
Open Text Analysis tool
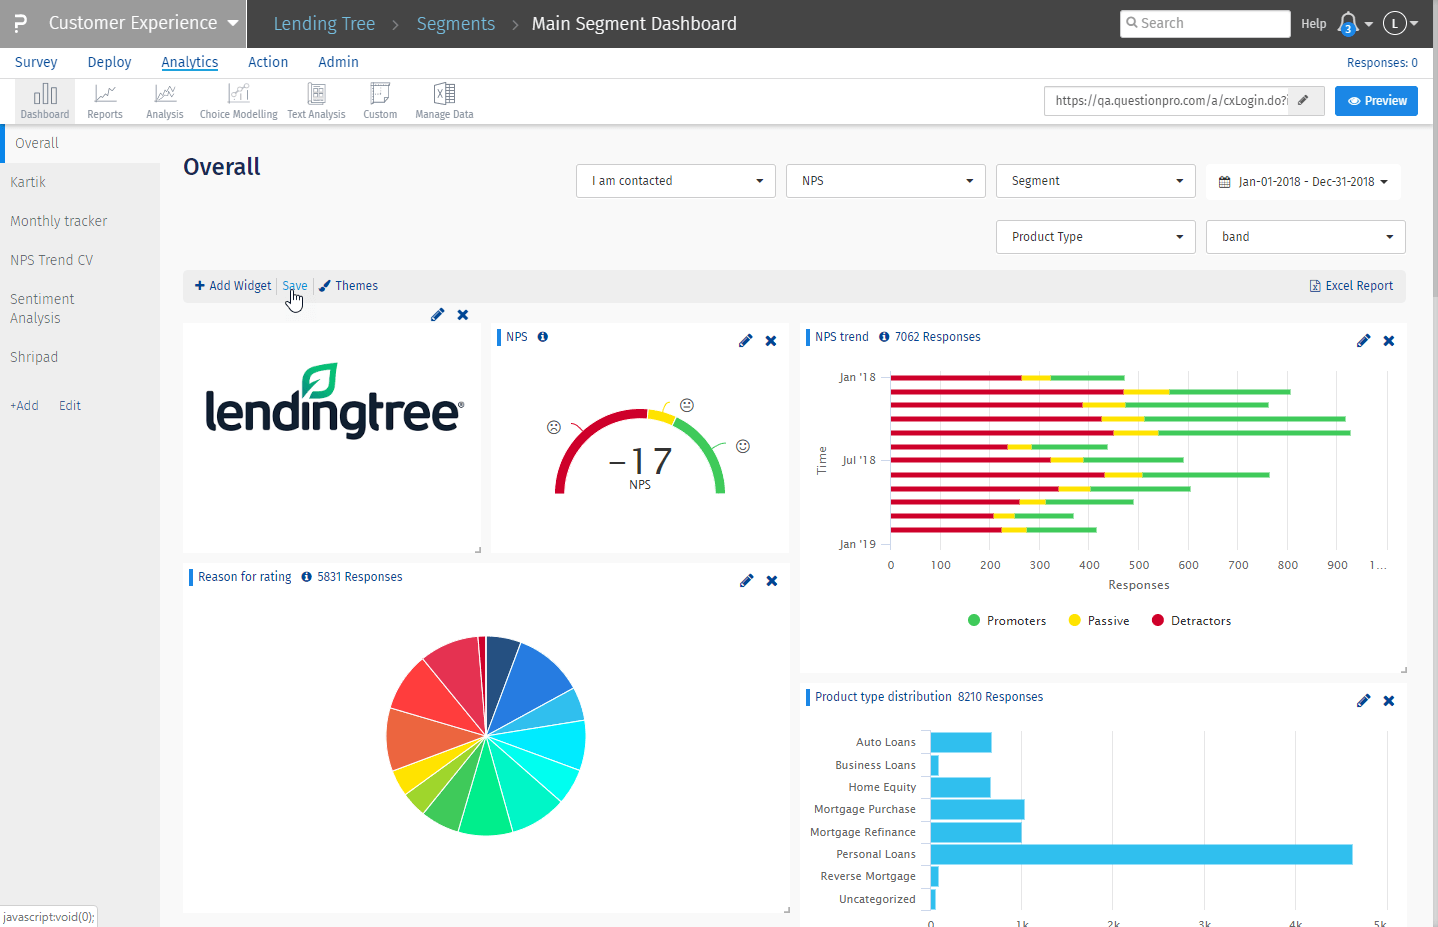coord(316,101)
